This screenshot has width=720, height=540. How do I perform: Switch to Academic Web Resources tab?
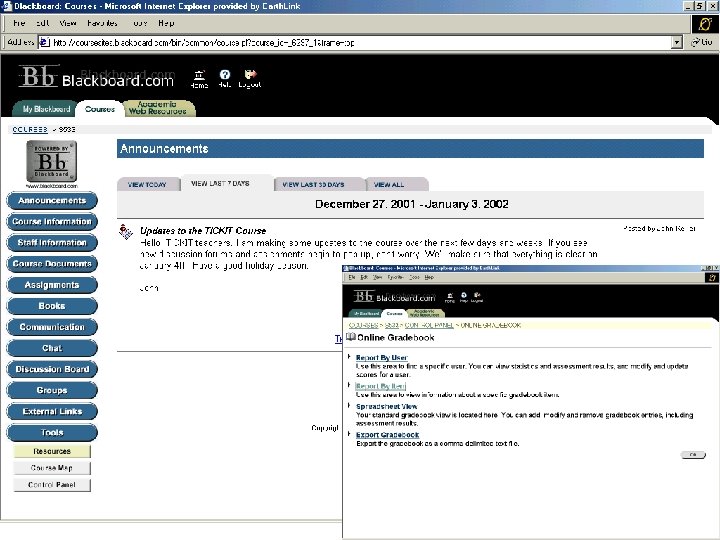158,108
